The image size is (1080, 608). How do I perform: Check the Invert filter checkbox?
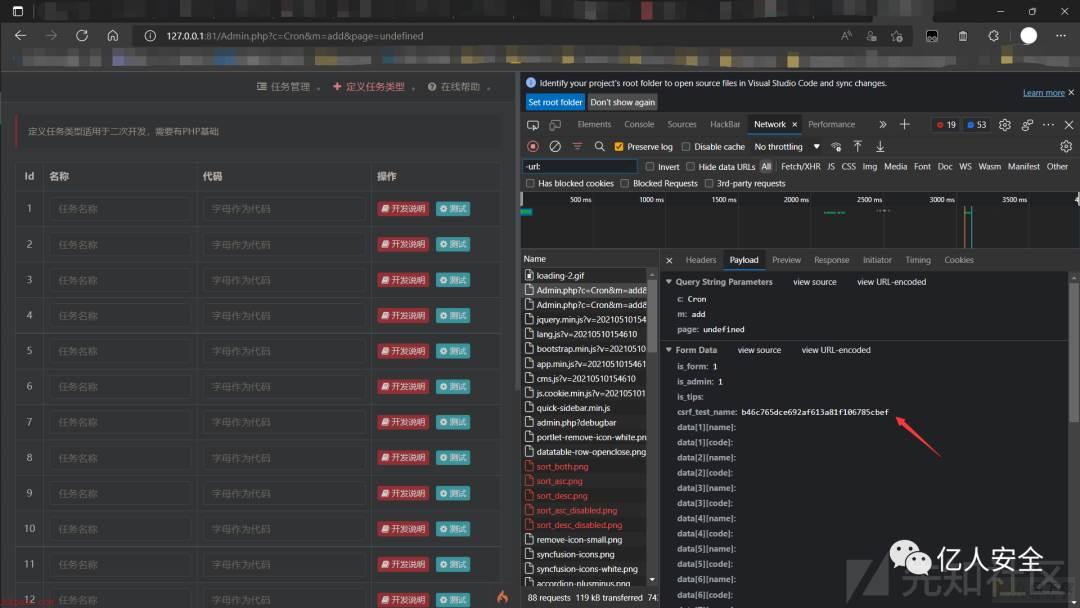(x=650, y=167)
